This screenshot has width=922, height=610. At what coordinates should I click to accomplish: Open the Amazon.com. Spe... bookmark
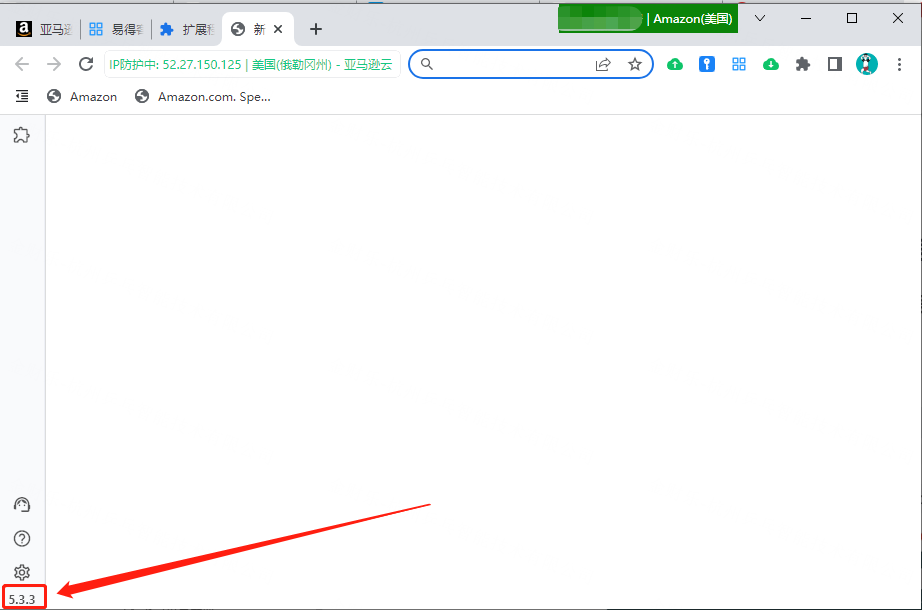click(203, 96)
